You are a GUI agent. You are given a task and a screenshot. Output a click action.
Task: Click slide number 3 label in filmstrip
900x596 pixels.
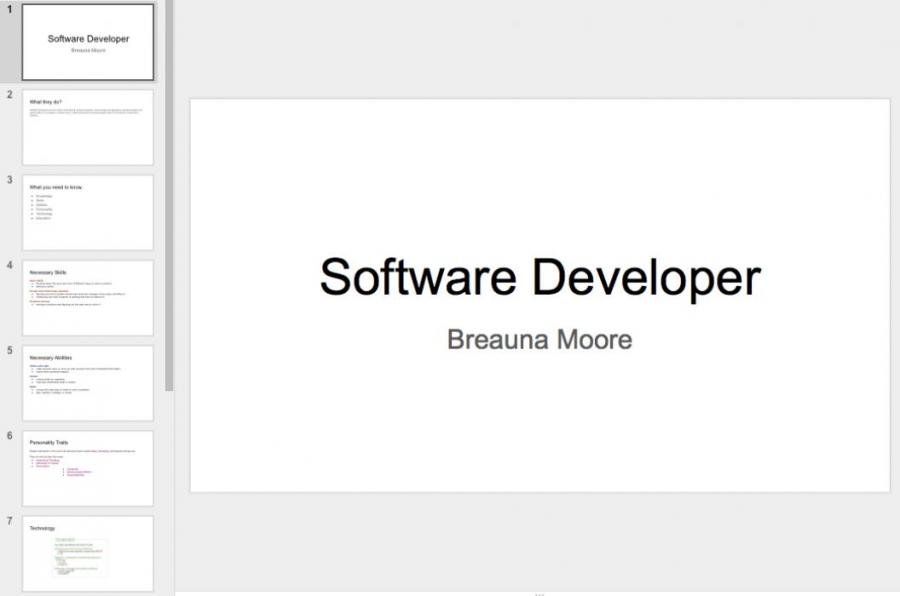point(9,180)
